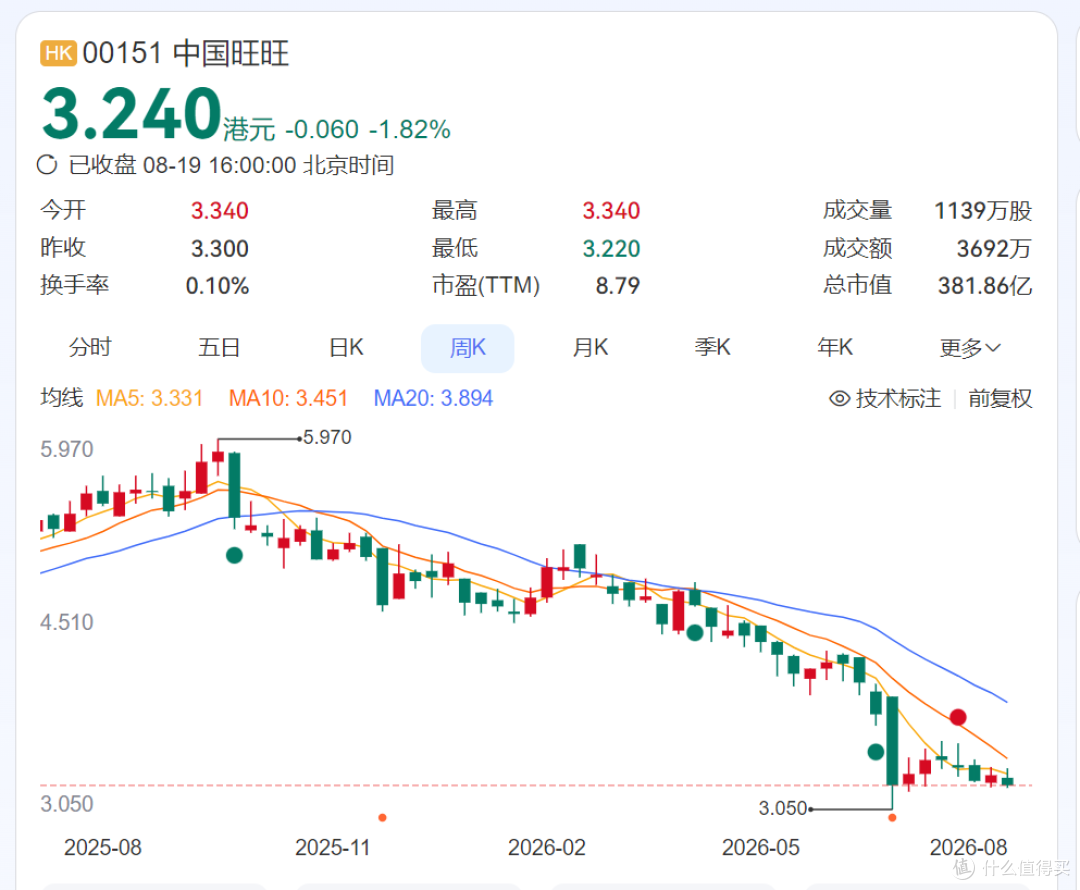Switch to the 月K tab
Screen dimensions: 1080x890
tap(591, 347)
